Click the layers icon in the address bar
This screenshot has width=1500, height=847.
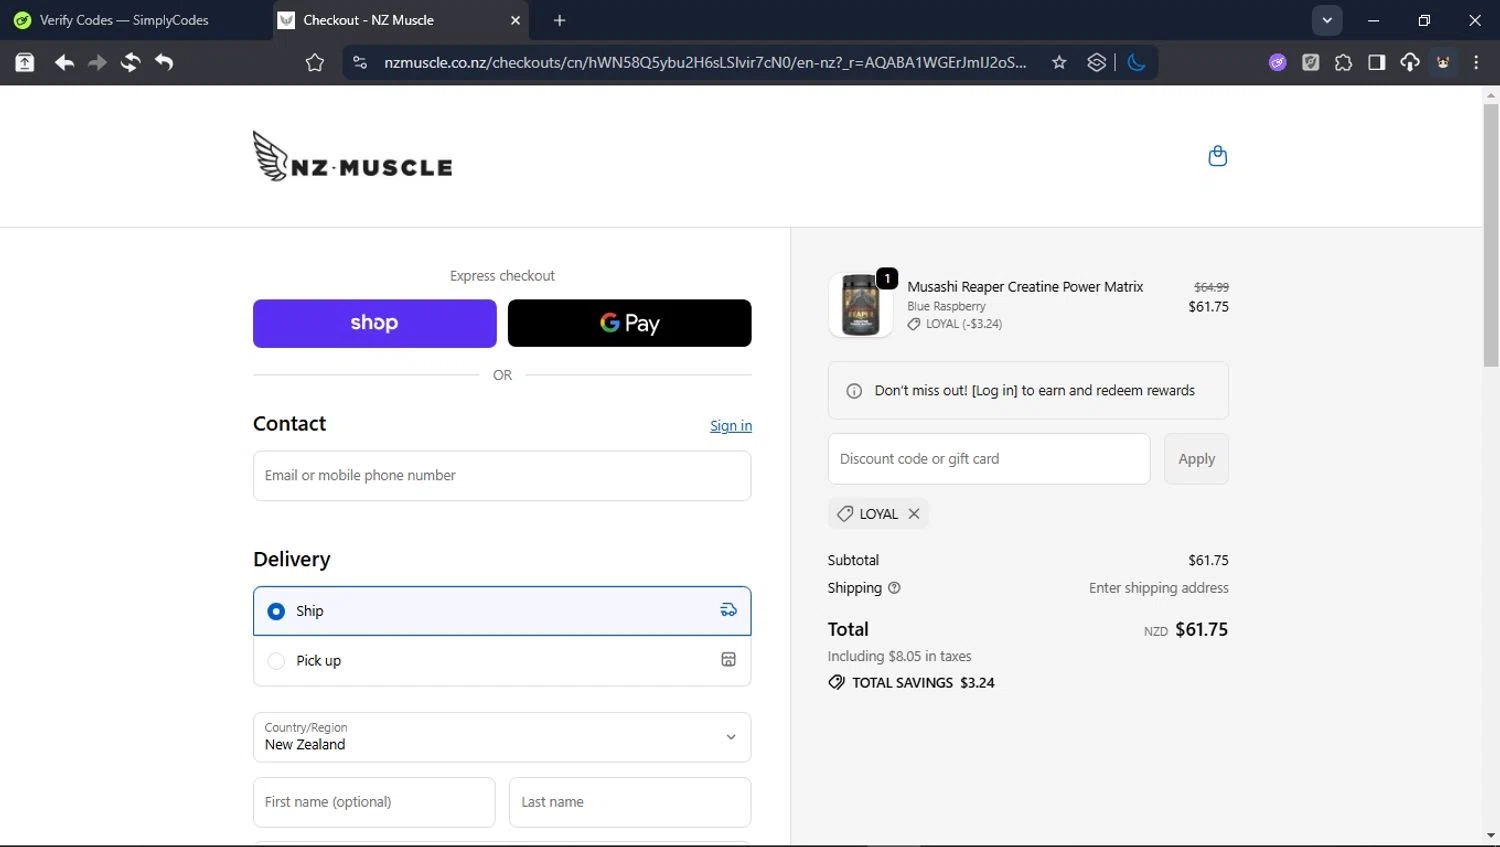point(1096,62)
